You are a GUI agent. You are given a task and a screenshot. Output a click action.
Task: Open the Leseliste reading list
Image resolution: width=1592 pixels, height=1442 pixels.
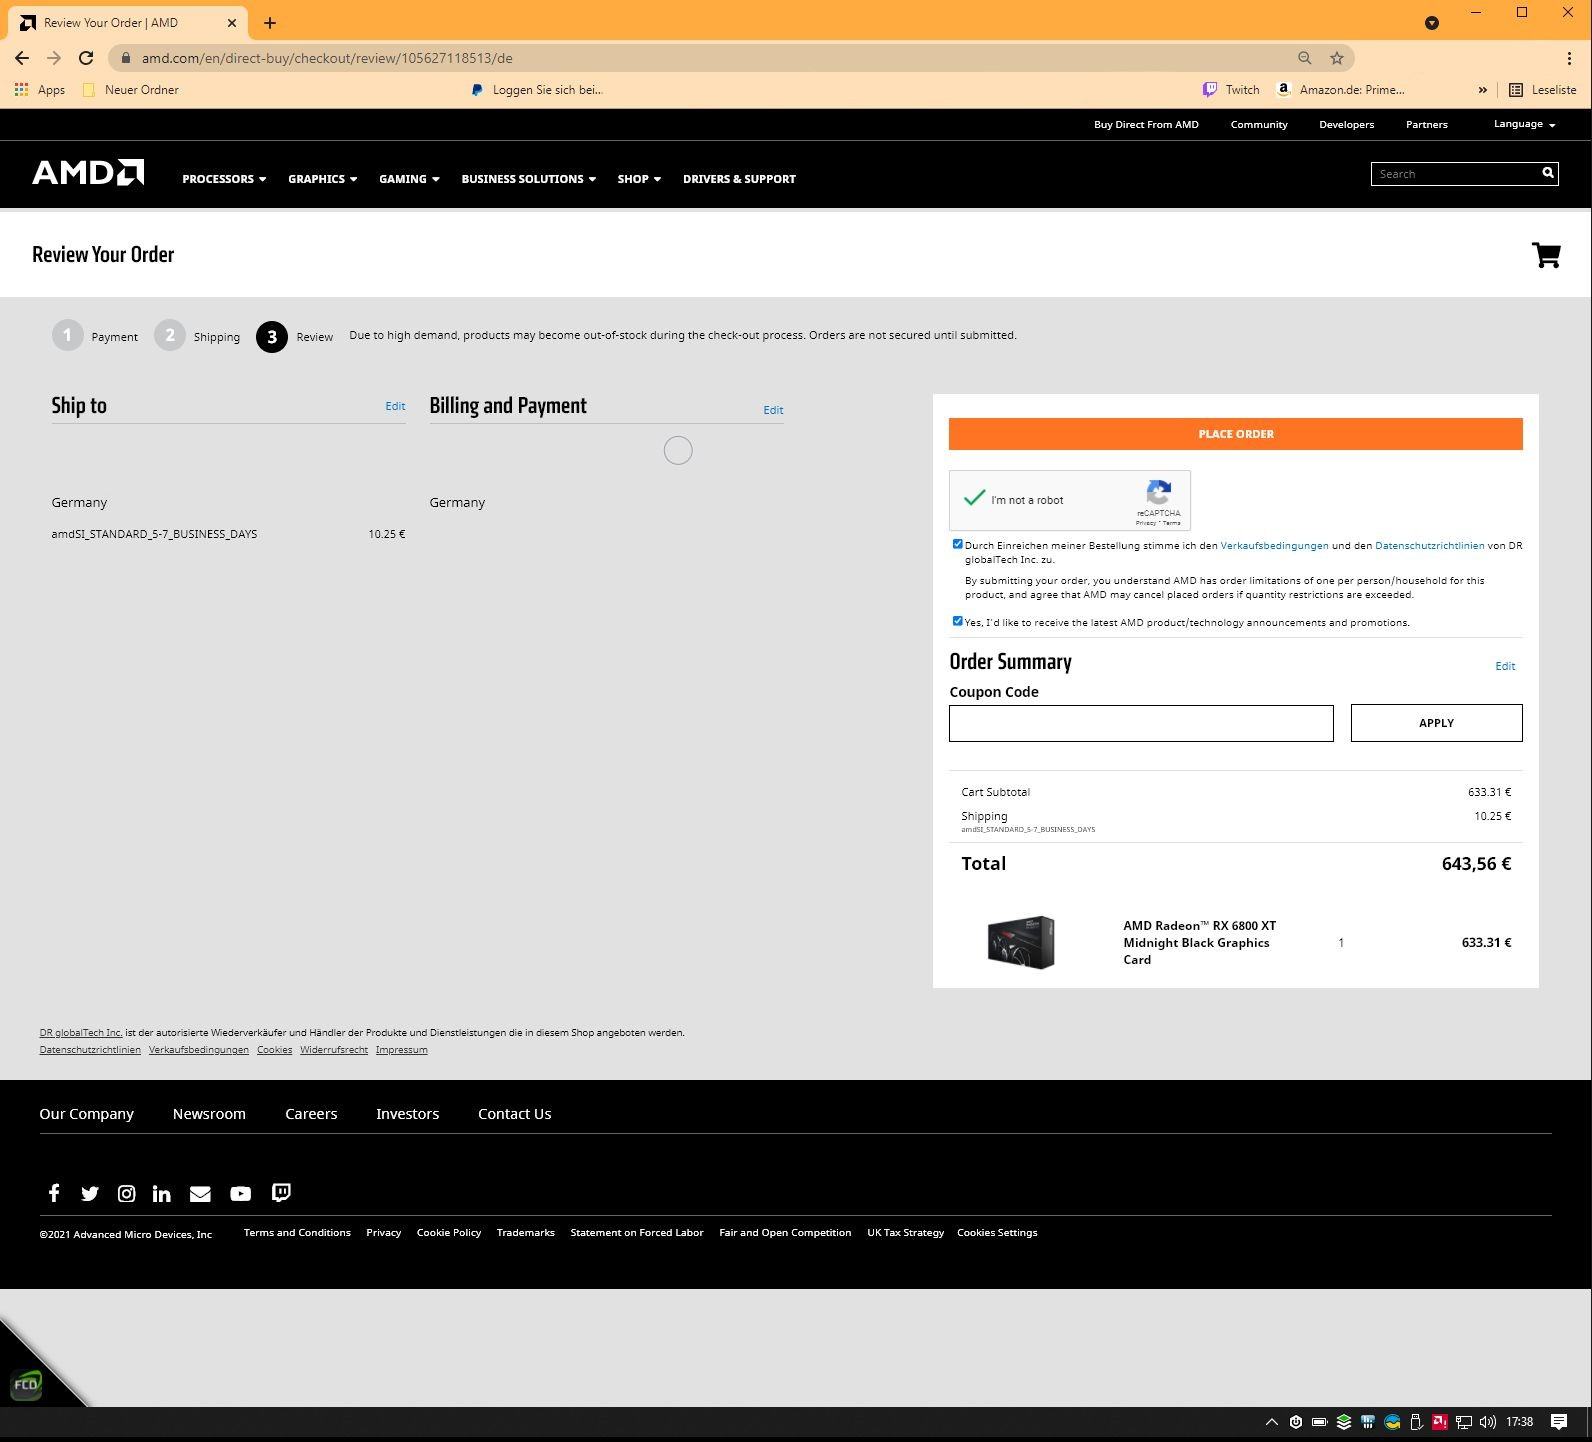1542,90
